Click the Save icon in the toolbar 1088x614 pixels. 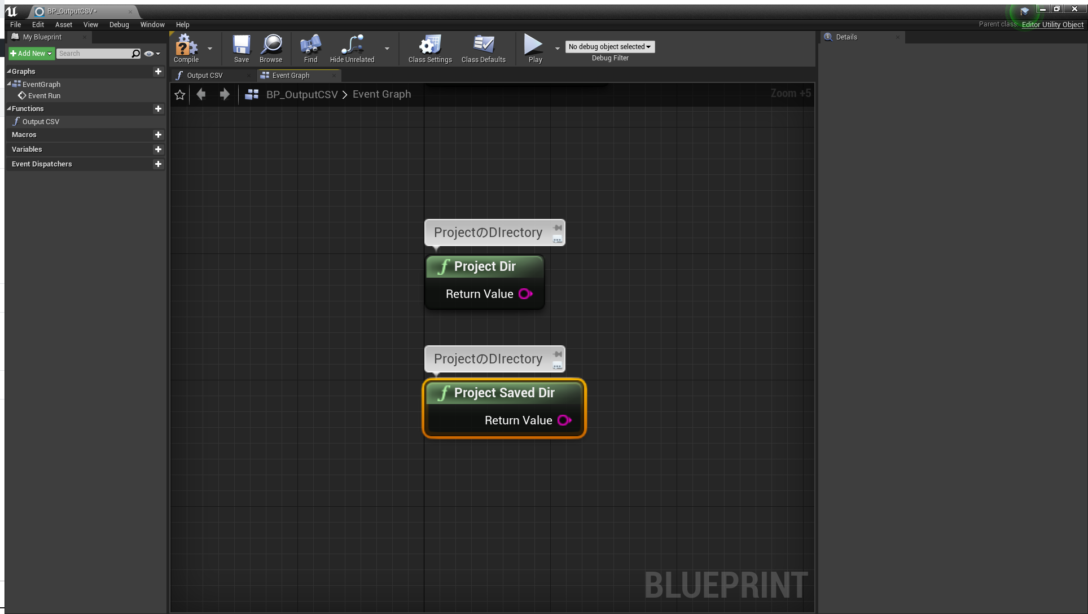coord(240,46)
